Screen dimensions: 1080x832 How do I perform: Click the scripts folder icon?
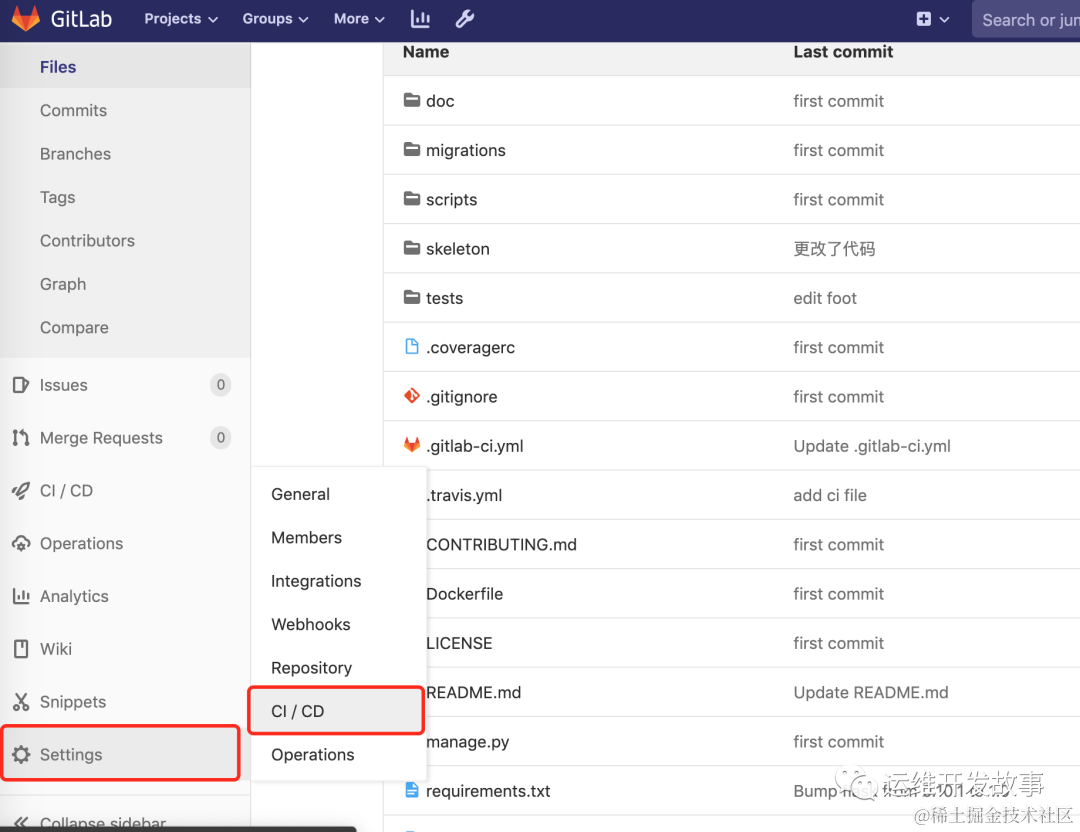coord(412,198)
